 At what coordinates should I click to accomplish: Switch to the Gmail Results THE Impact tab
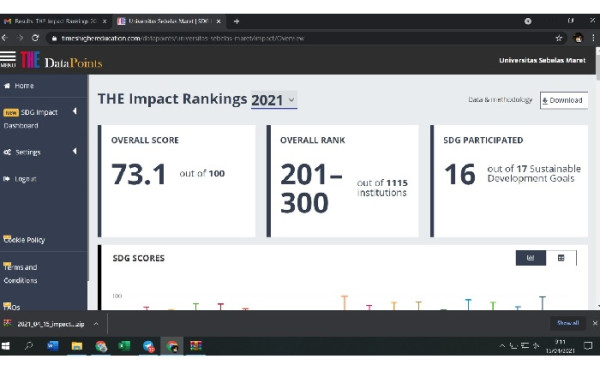tap(55, 21)
